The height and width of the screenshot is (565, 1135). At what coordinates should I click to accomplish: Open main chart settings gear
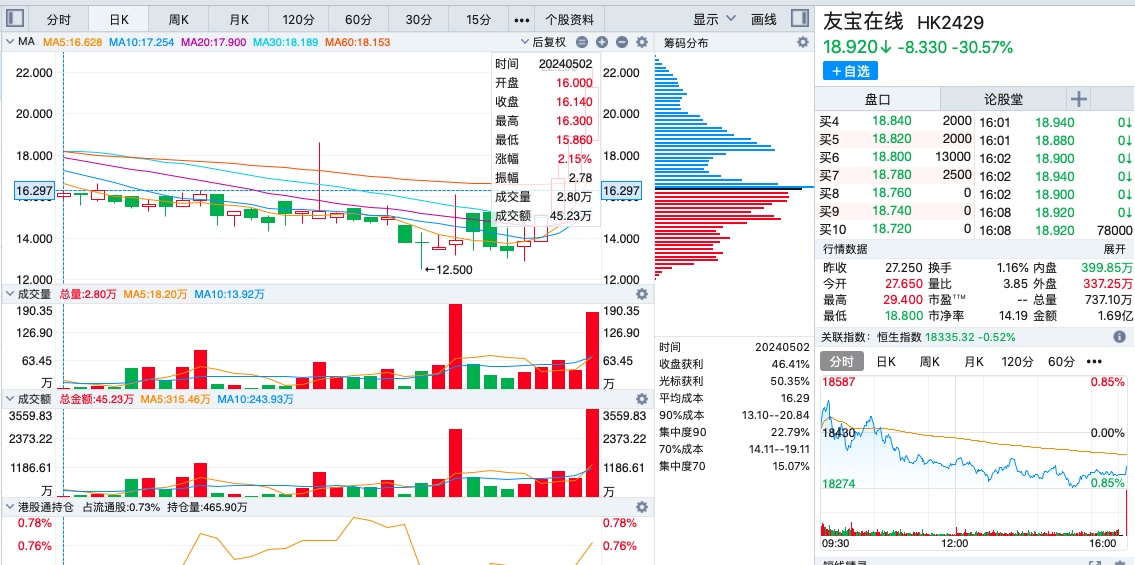(641, 43)
